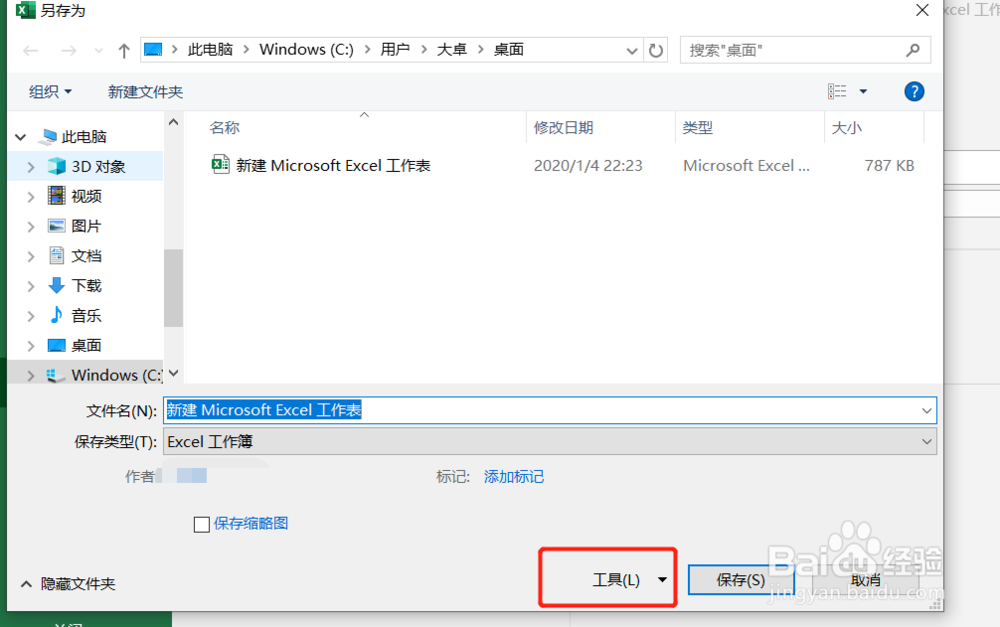Select 大卓 in address breadcrumb
Image resolution: width=1000 pixels, height=627 pixels.
coord(452,50)
